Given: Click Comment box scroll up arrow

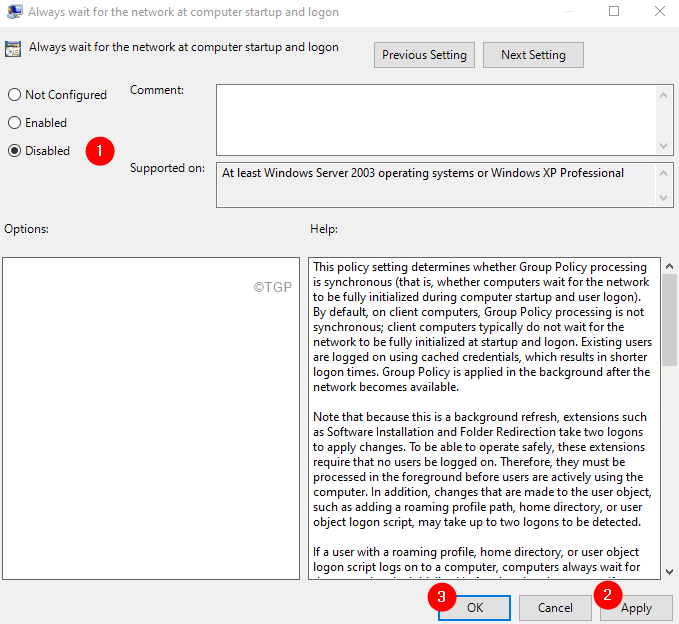Looking at the screenshot, I should click(x=663, y=95).
